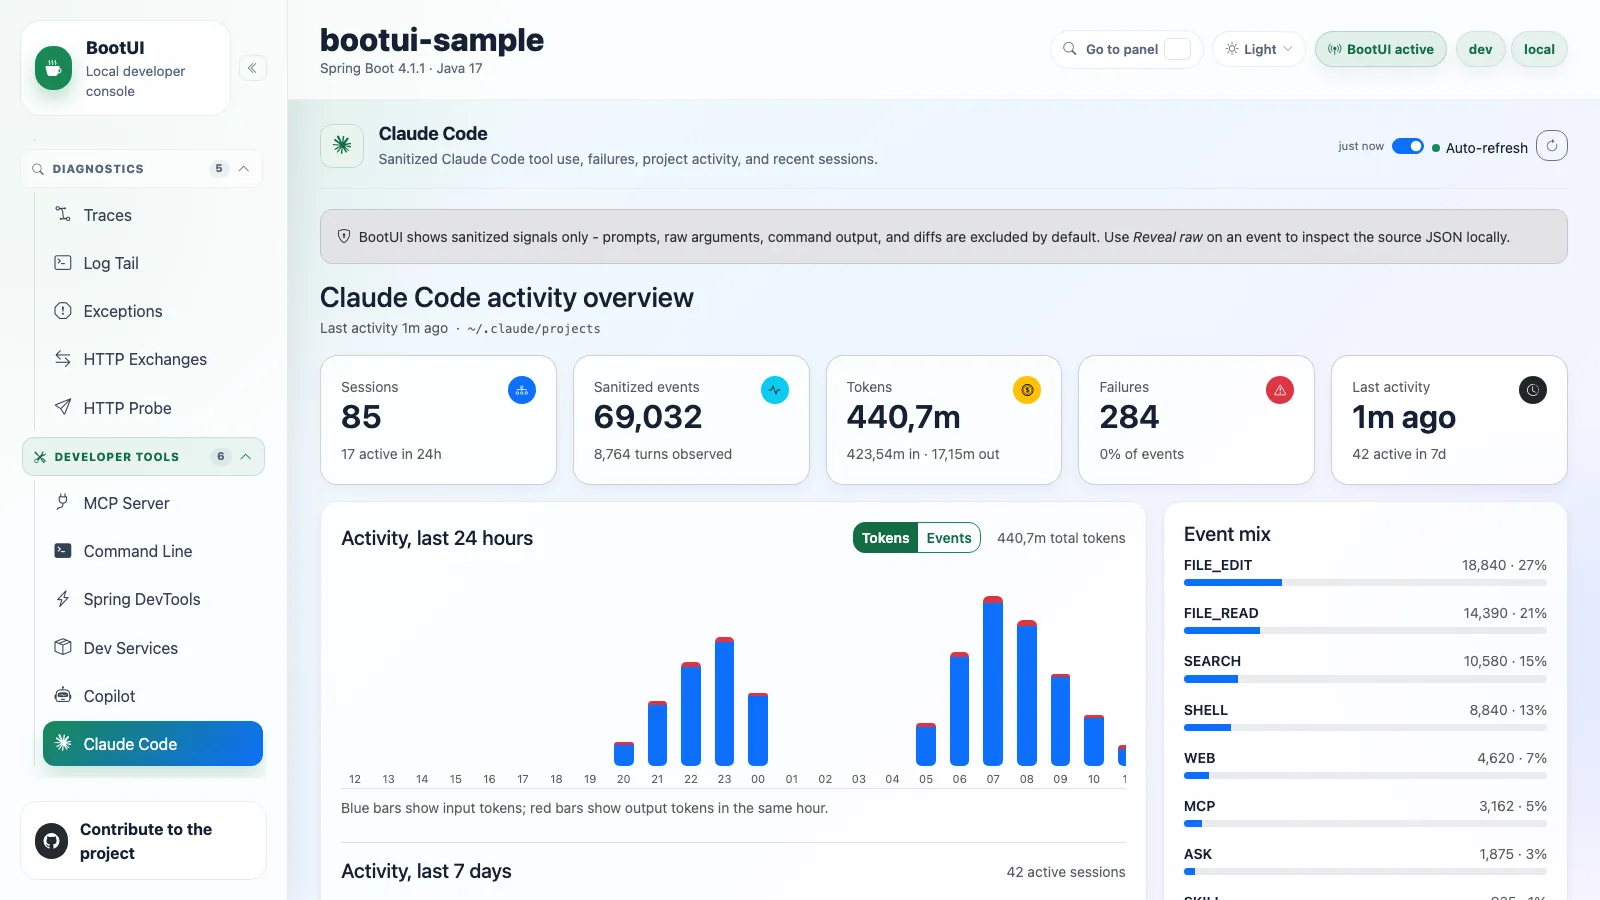1600x900 pixels.
Task: Click the Claude Code asterisk icon in sidebar
Action: (63, 743)
